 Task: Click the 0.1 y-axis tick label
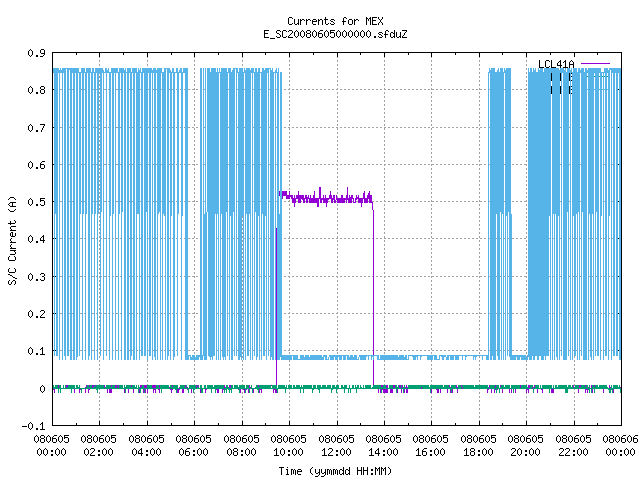click(x=37, y=351)
